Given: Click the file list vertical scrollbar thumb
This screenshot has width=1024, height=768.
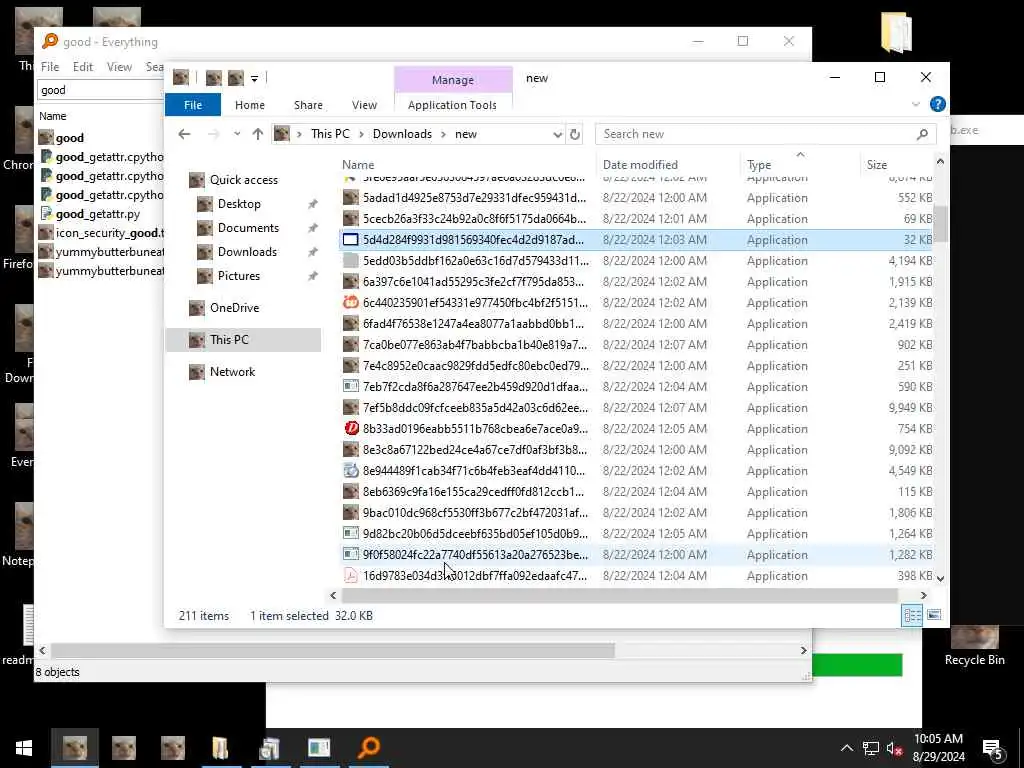Looking at the screenshot, I should (940, 223).
